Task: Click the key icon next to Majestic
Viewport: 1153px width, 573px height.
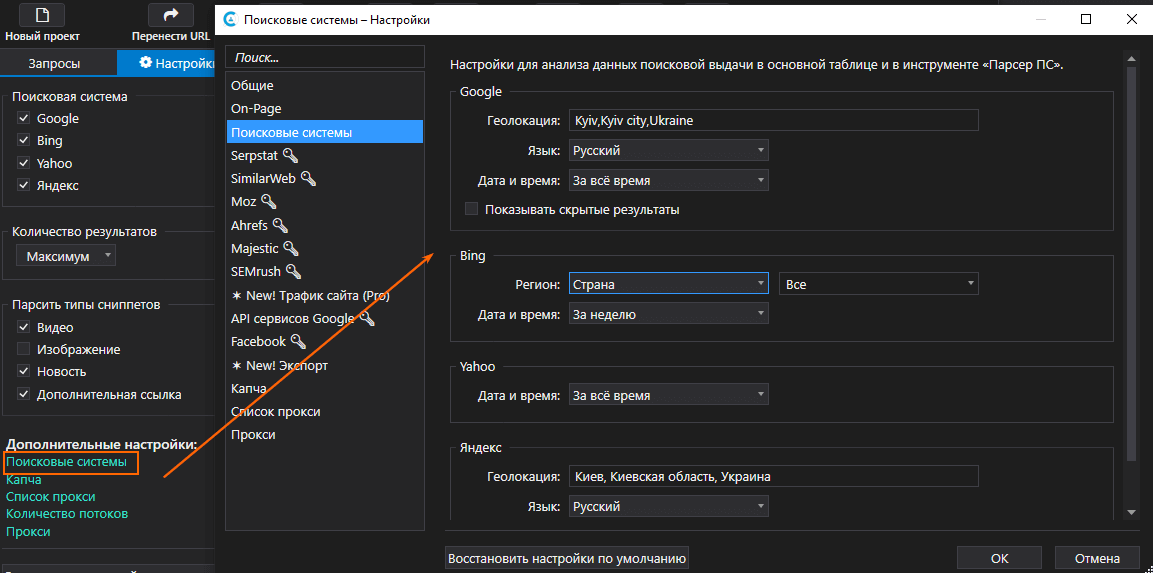Action: click(x=290, y=248)
